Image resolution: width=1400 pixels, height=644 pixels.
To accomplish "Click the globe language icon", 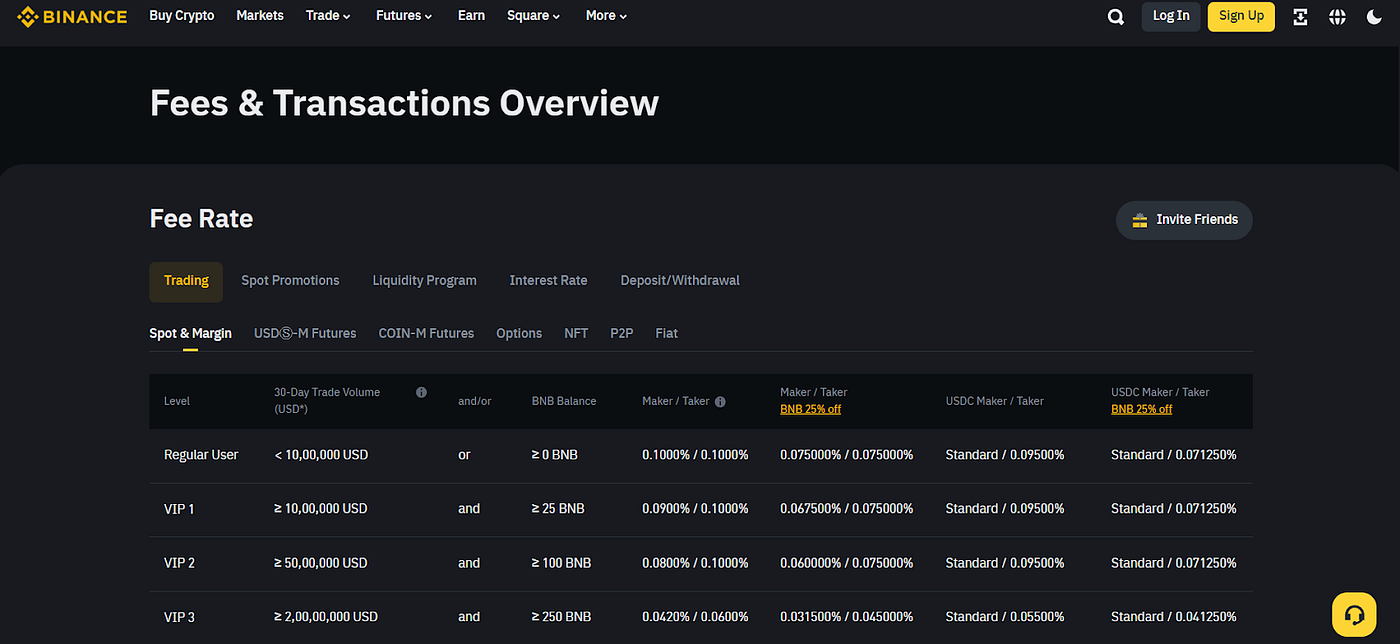I will tap(1337, 16).
